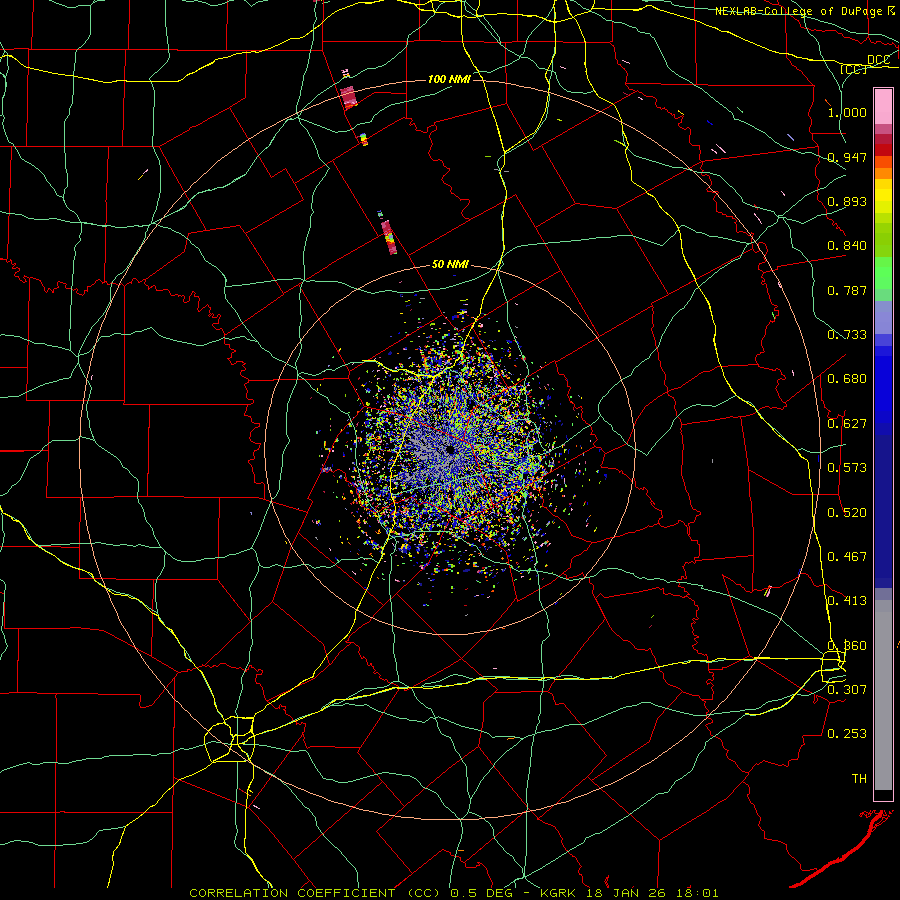The image size is (900, 900).
Task: Click the 0.520 scale value
Action: coord(847,513)
